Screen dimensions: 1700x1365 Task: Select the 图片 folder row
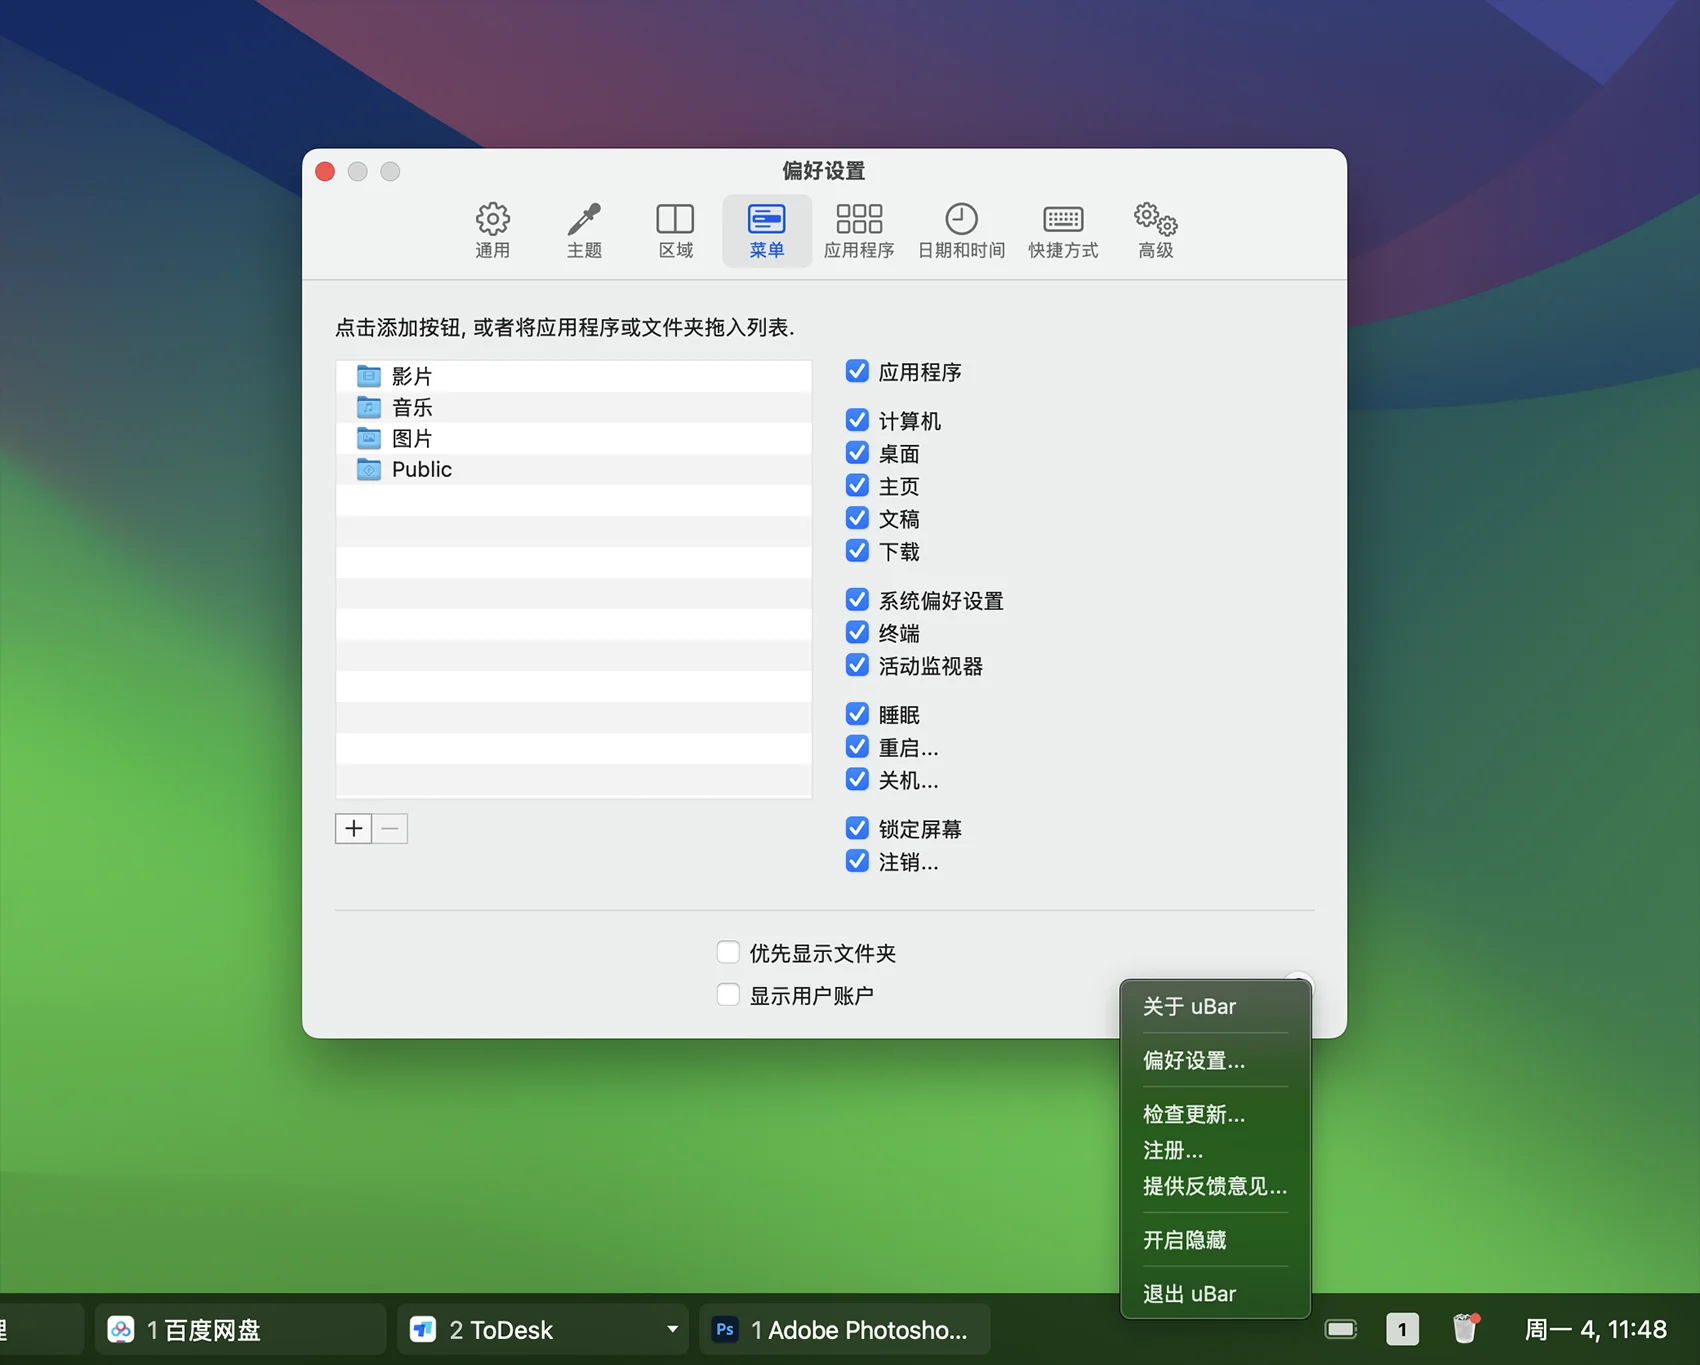(x=574, y=438)
